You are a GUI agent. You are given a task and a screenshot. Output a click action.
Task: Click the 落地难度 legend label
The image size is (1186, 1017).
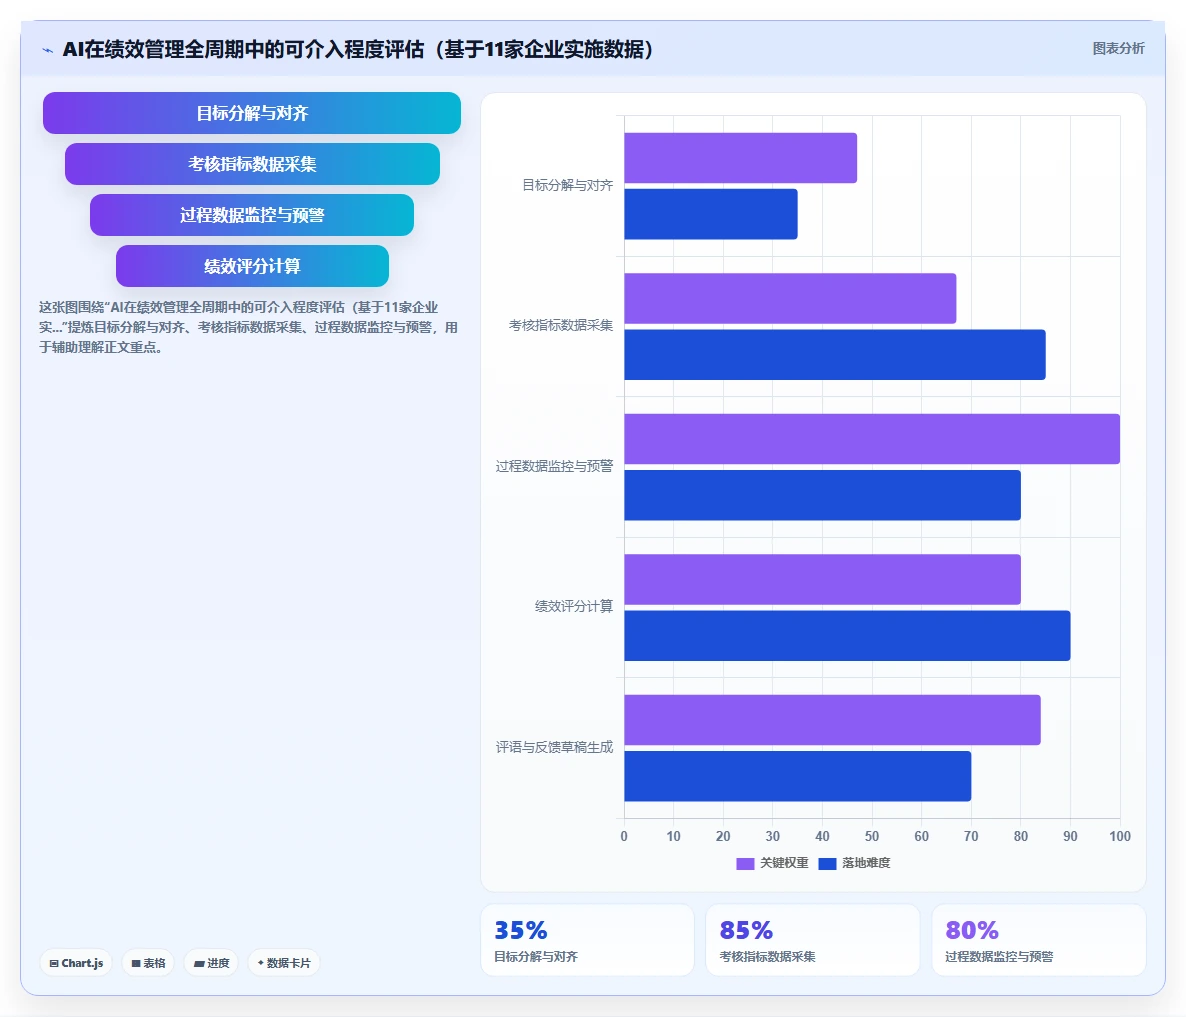point(866,863)
